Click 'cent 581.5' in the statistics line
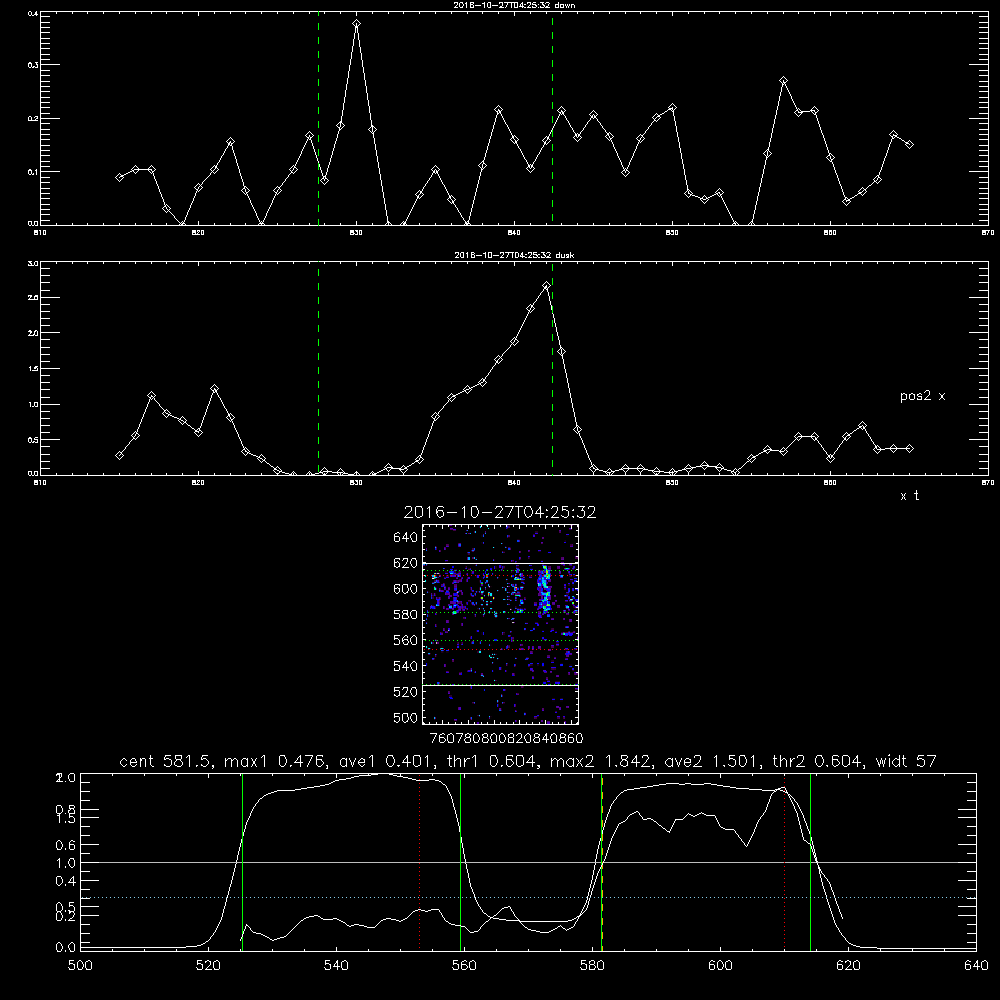The image size is (1000, 1000). [166, 761]
